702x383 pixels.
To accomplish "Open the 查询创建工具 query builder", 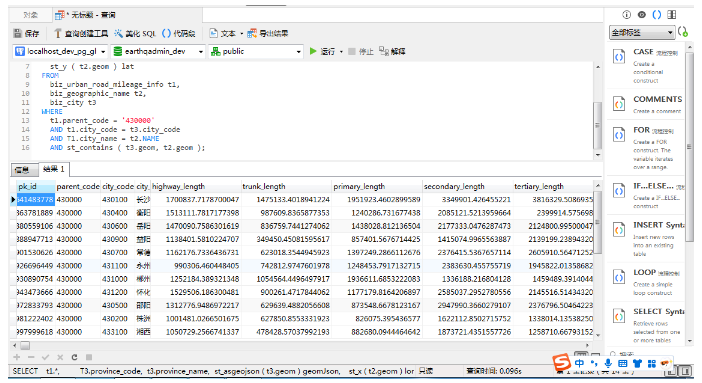I will [81, 33].
